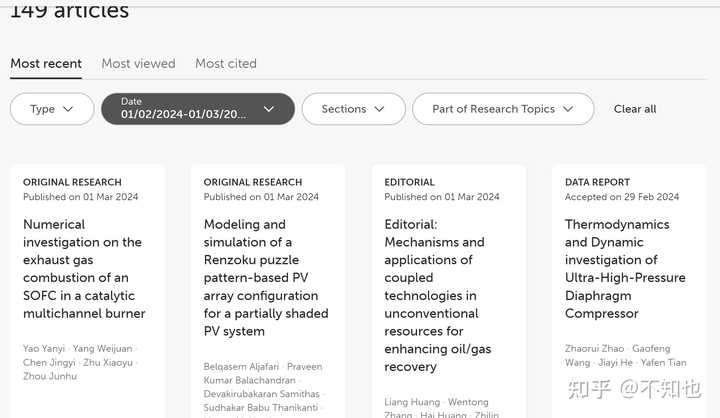Click the Date filter chevron icon
This screenshot has width=720, height=418.
pos(269,109)
